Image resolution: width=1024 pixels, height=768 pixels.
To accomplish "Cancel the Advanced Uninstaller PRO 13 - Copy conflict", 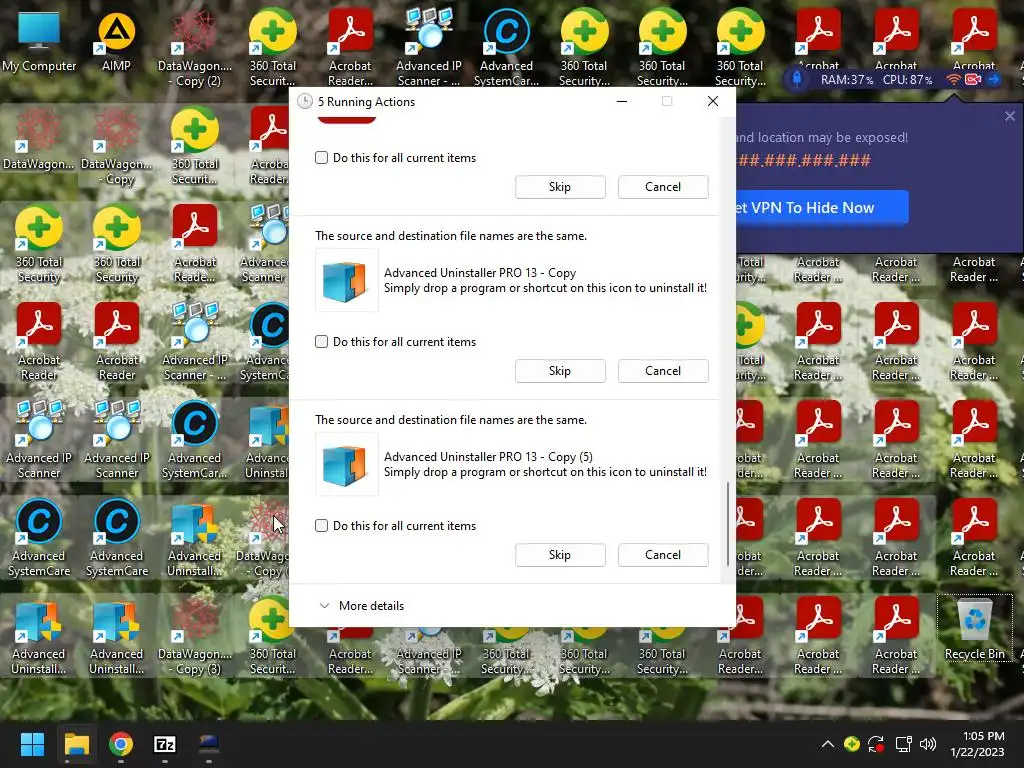I will coord(663,370).
